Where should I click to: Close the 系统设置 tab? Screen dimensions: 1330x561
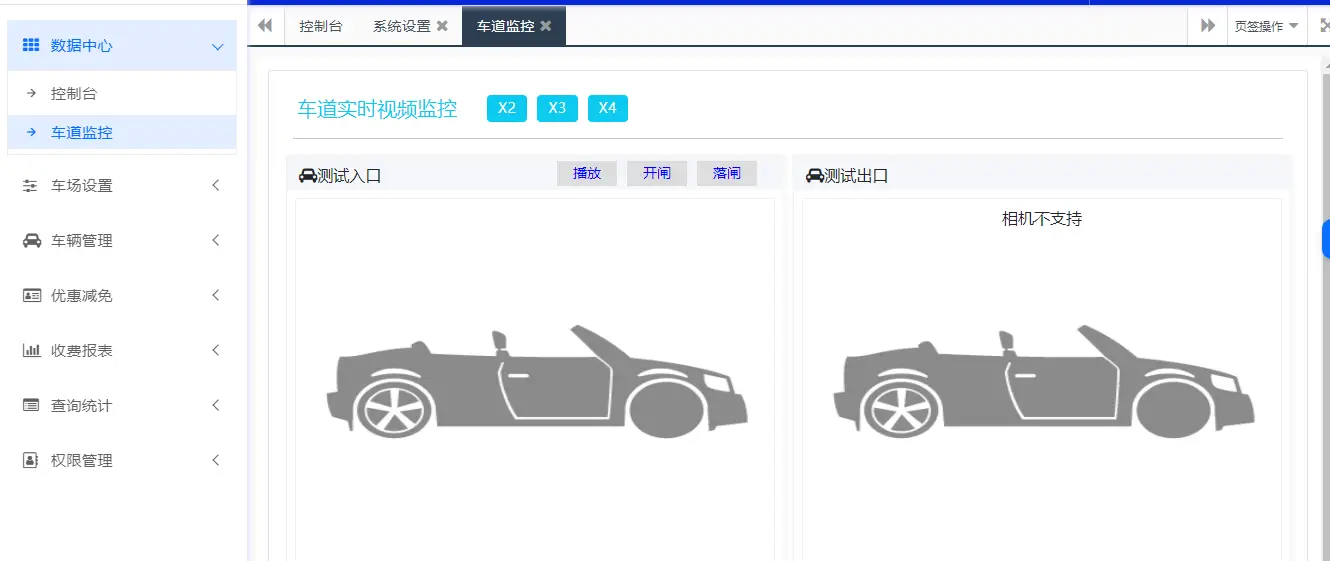click(x=442, y=26)
